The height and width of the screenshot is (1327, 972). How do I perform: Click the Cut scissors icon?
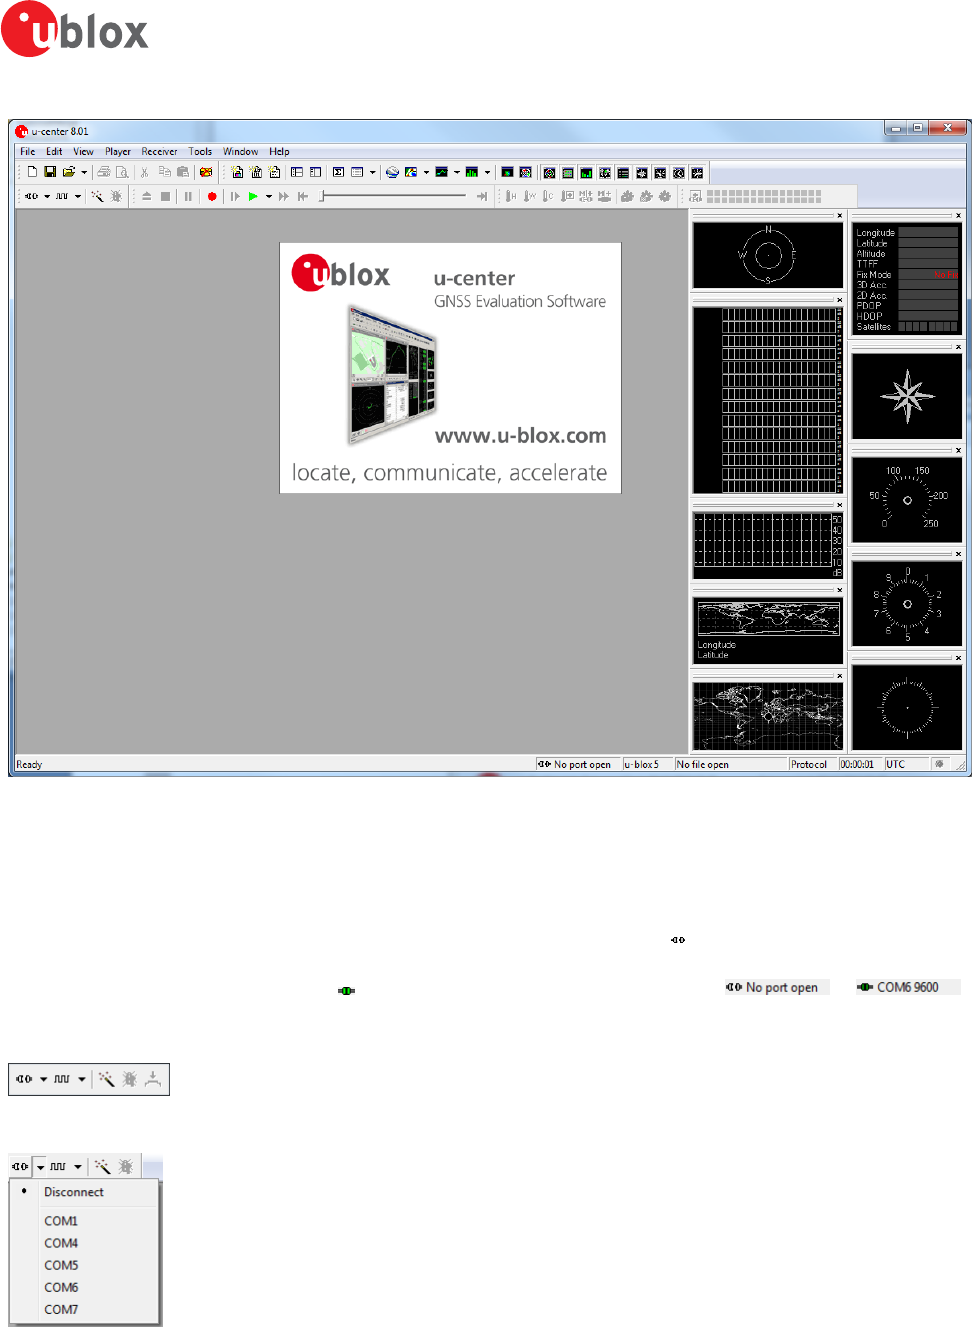145,172
